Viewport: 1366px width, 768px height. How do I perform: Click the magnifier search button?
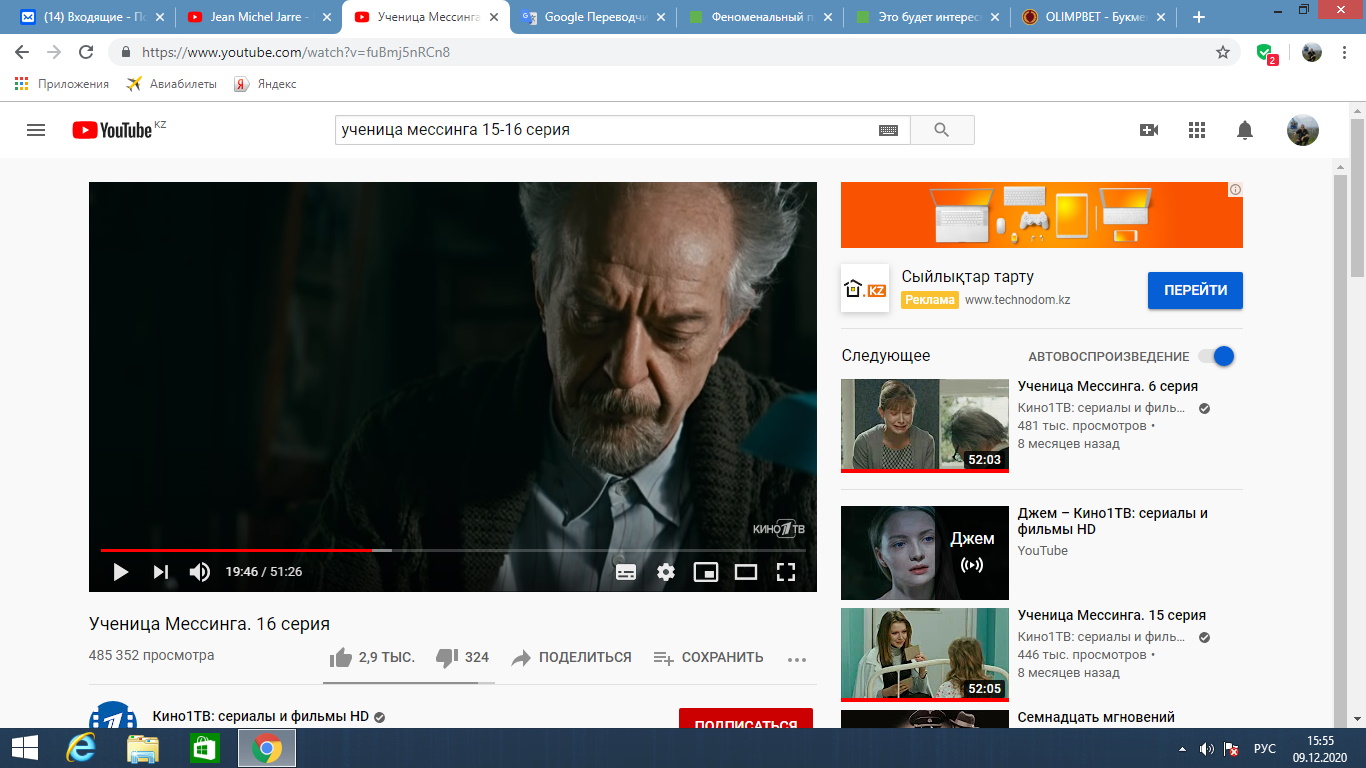click(941, 130)
